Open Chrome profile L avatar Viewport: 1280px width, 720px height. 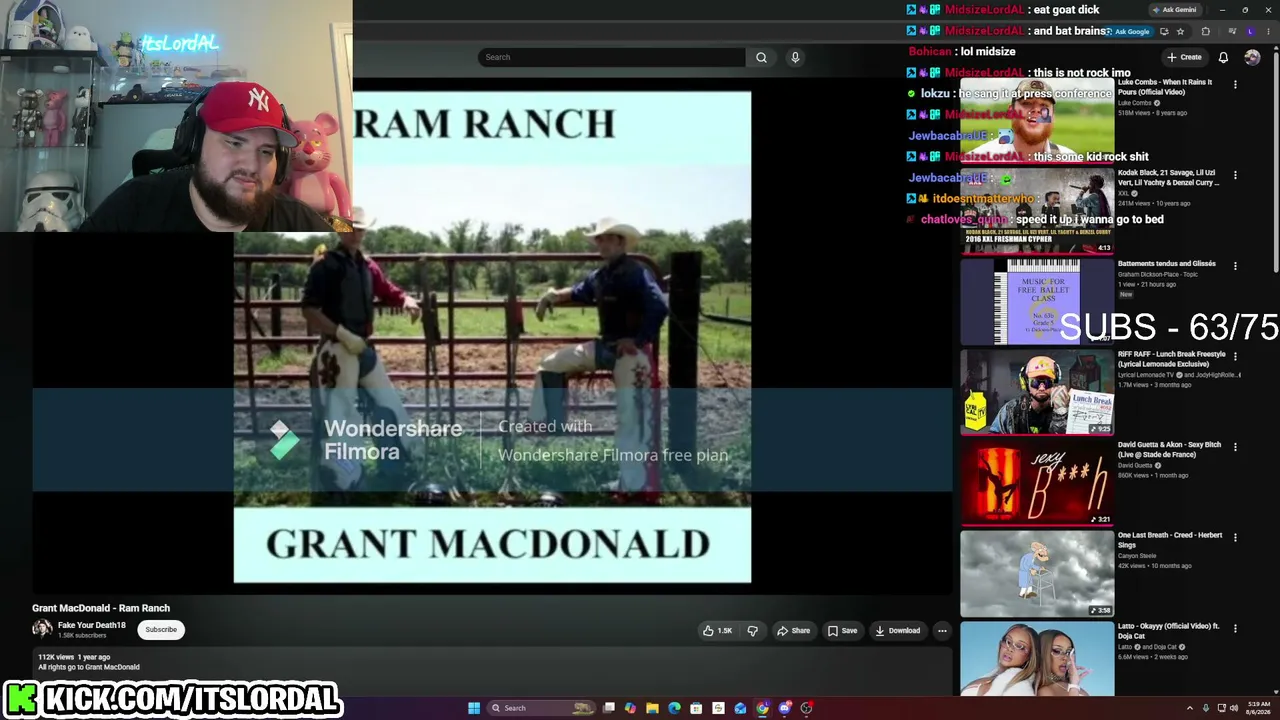coord(1249,31)
